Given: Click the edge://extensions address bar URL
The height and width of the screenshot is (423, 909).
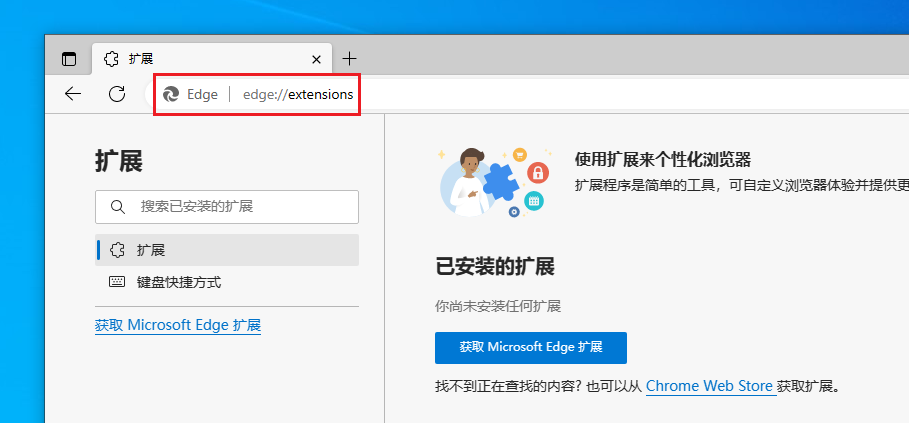Looking at the screenshot, I should coord(298,94).
